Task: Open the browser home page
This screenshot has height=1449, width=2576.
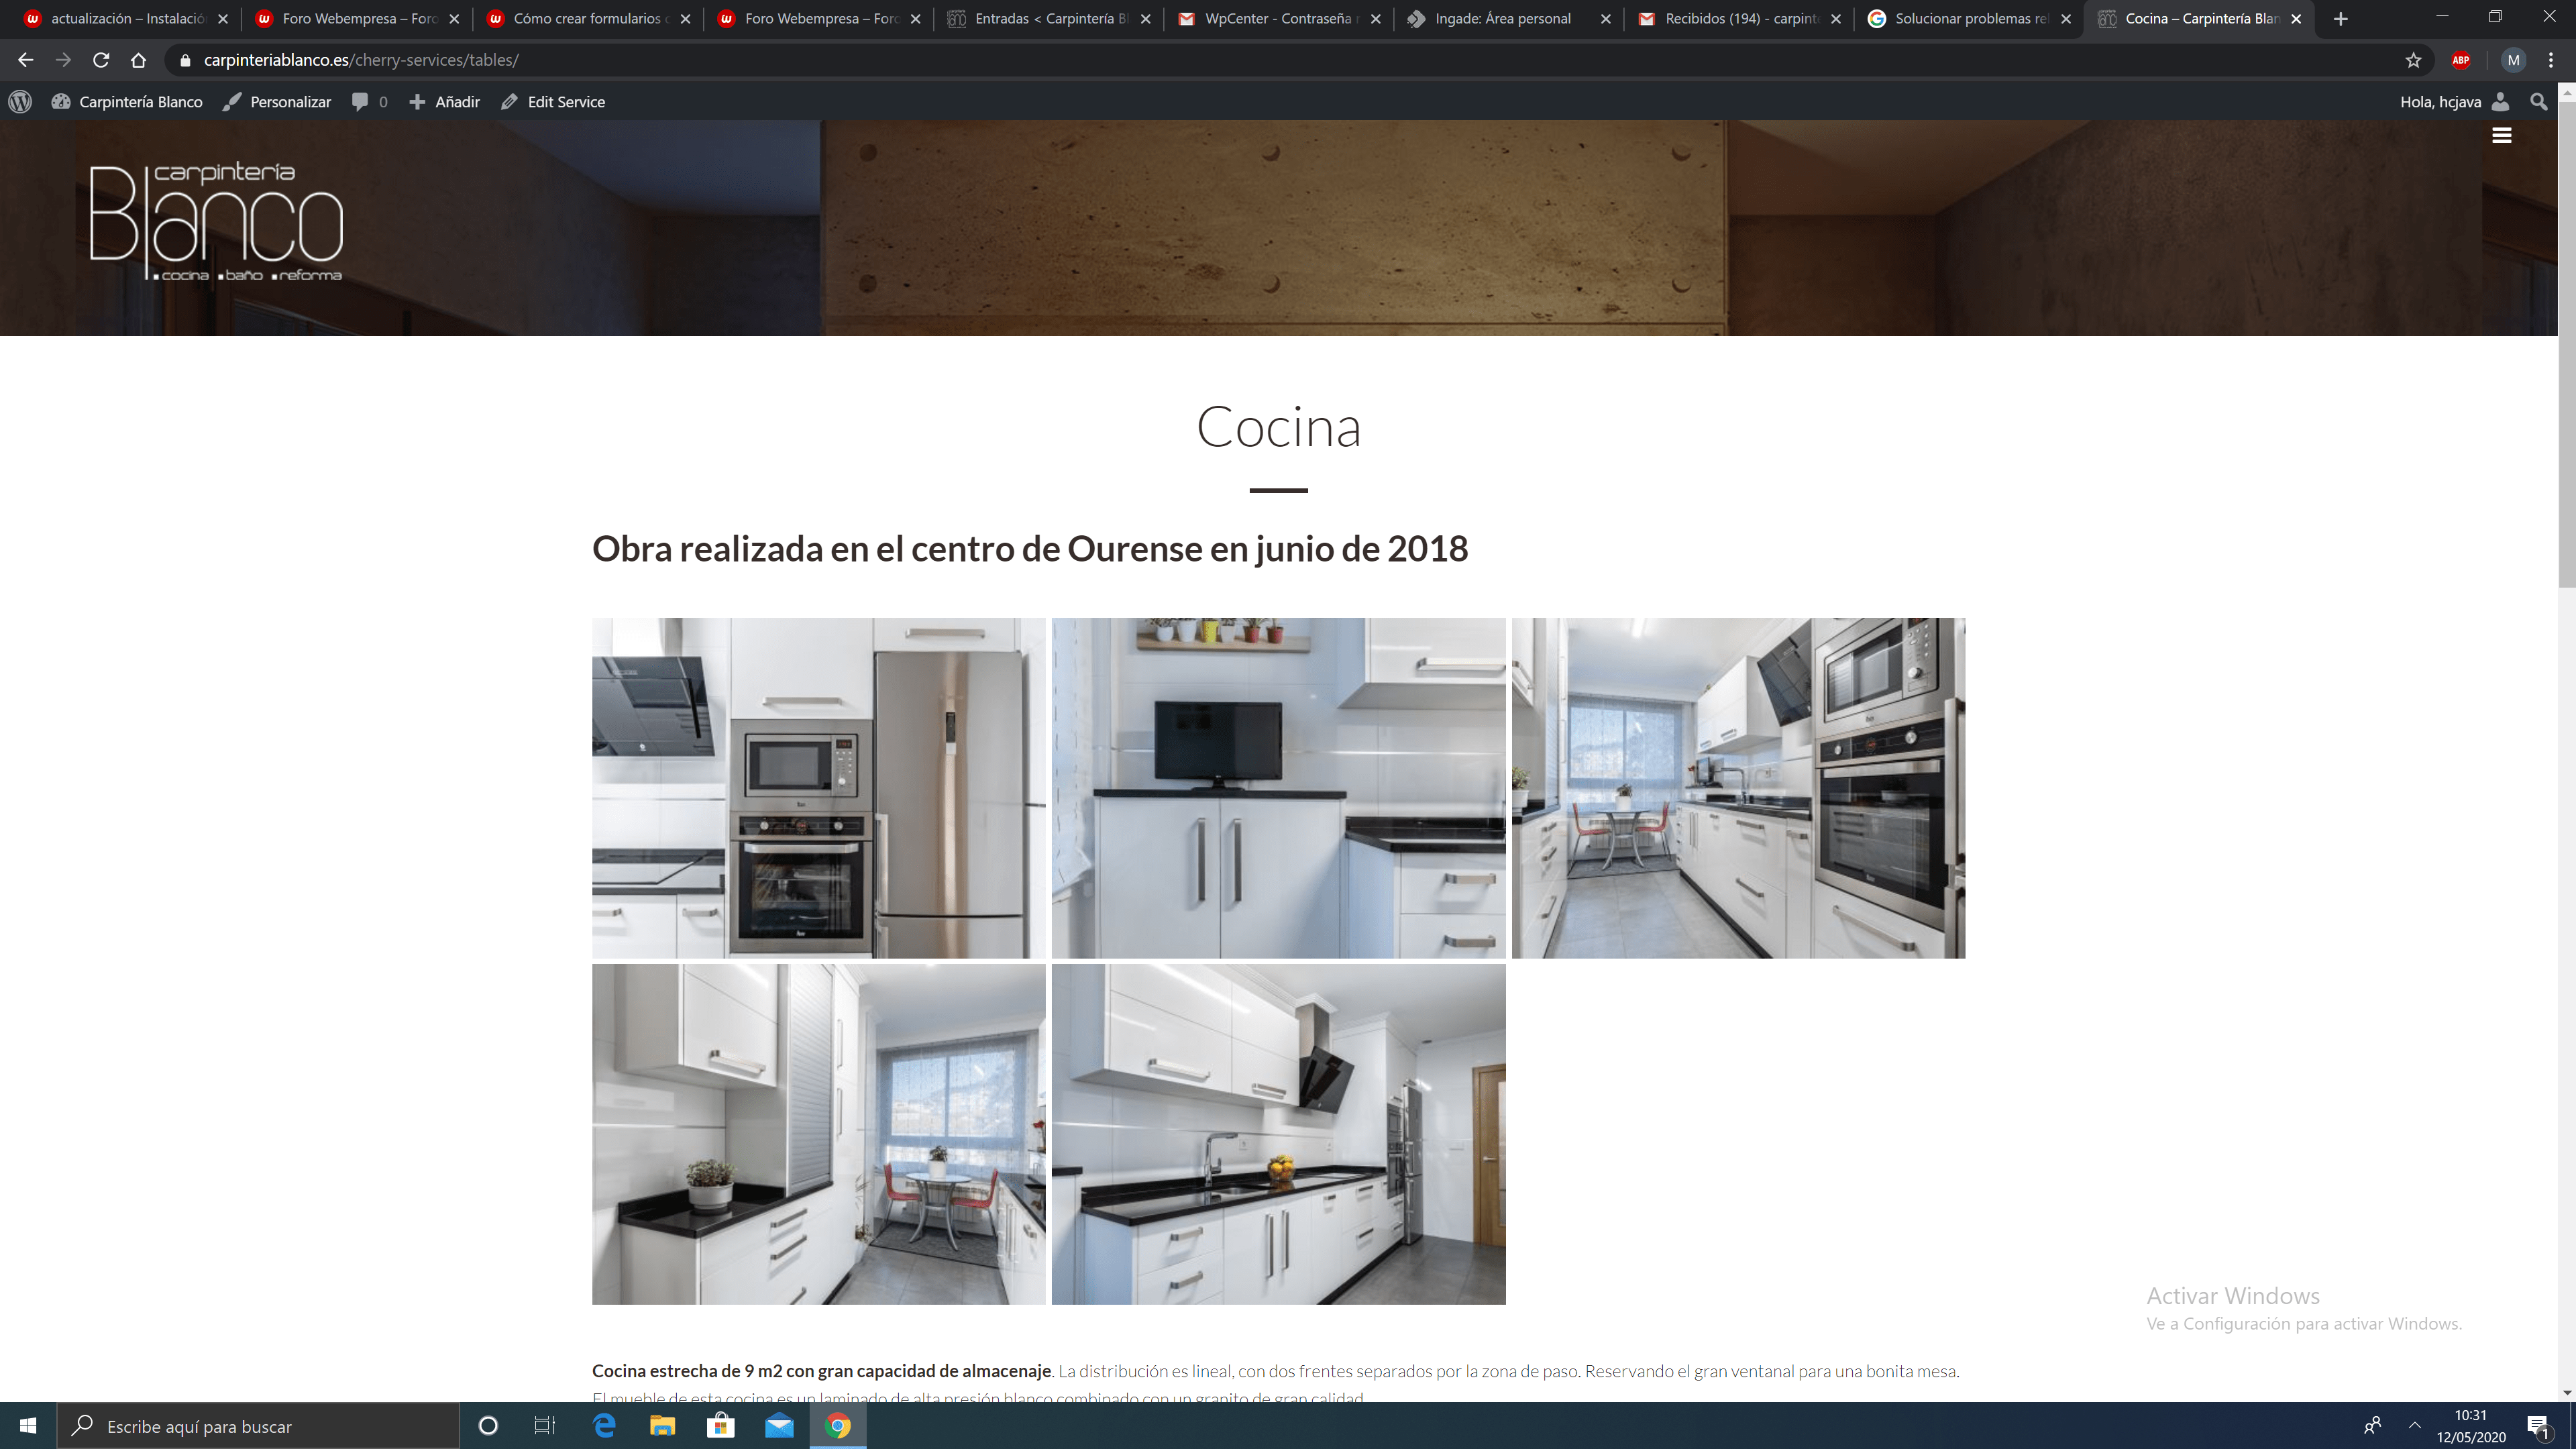Action: click(139, 60)
